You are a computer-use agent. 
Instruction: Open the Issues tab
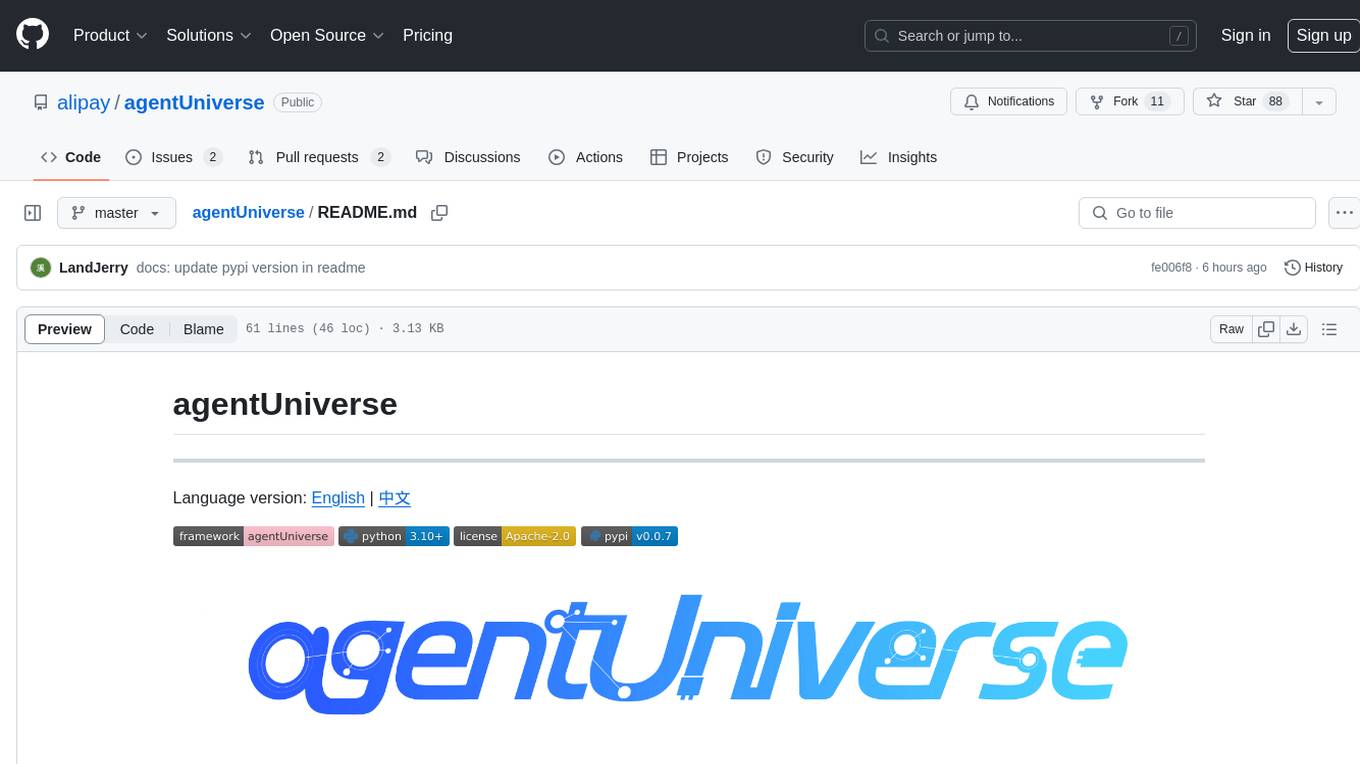tap(173, 157)
